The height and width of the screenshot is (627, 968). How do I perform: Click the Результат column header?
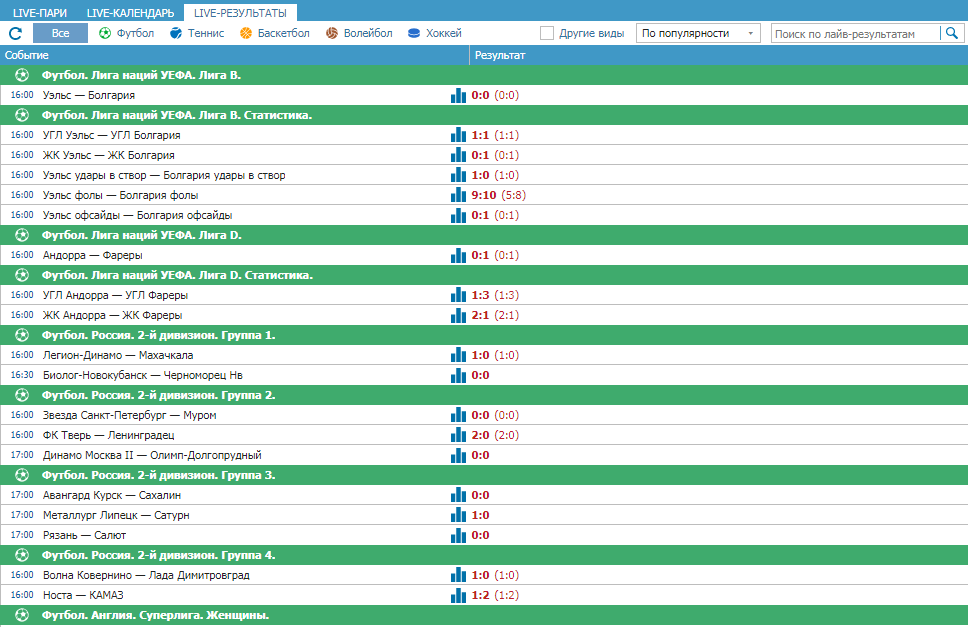[719, 55]
